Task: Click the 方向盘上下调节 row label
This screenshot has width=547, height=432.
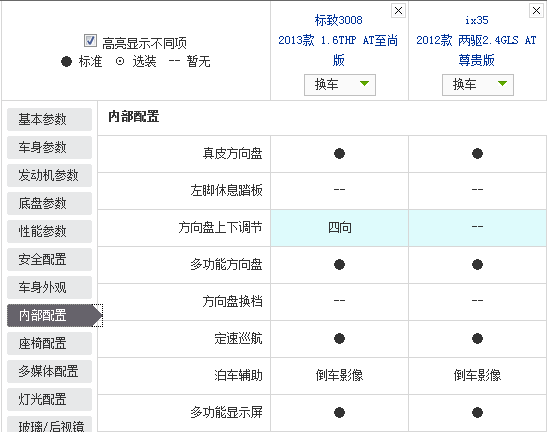Action: [x=220, y=228]
